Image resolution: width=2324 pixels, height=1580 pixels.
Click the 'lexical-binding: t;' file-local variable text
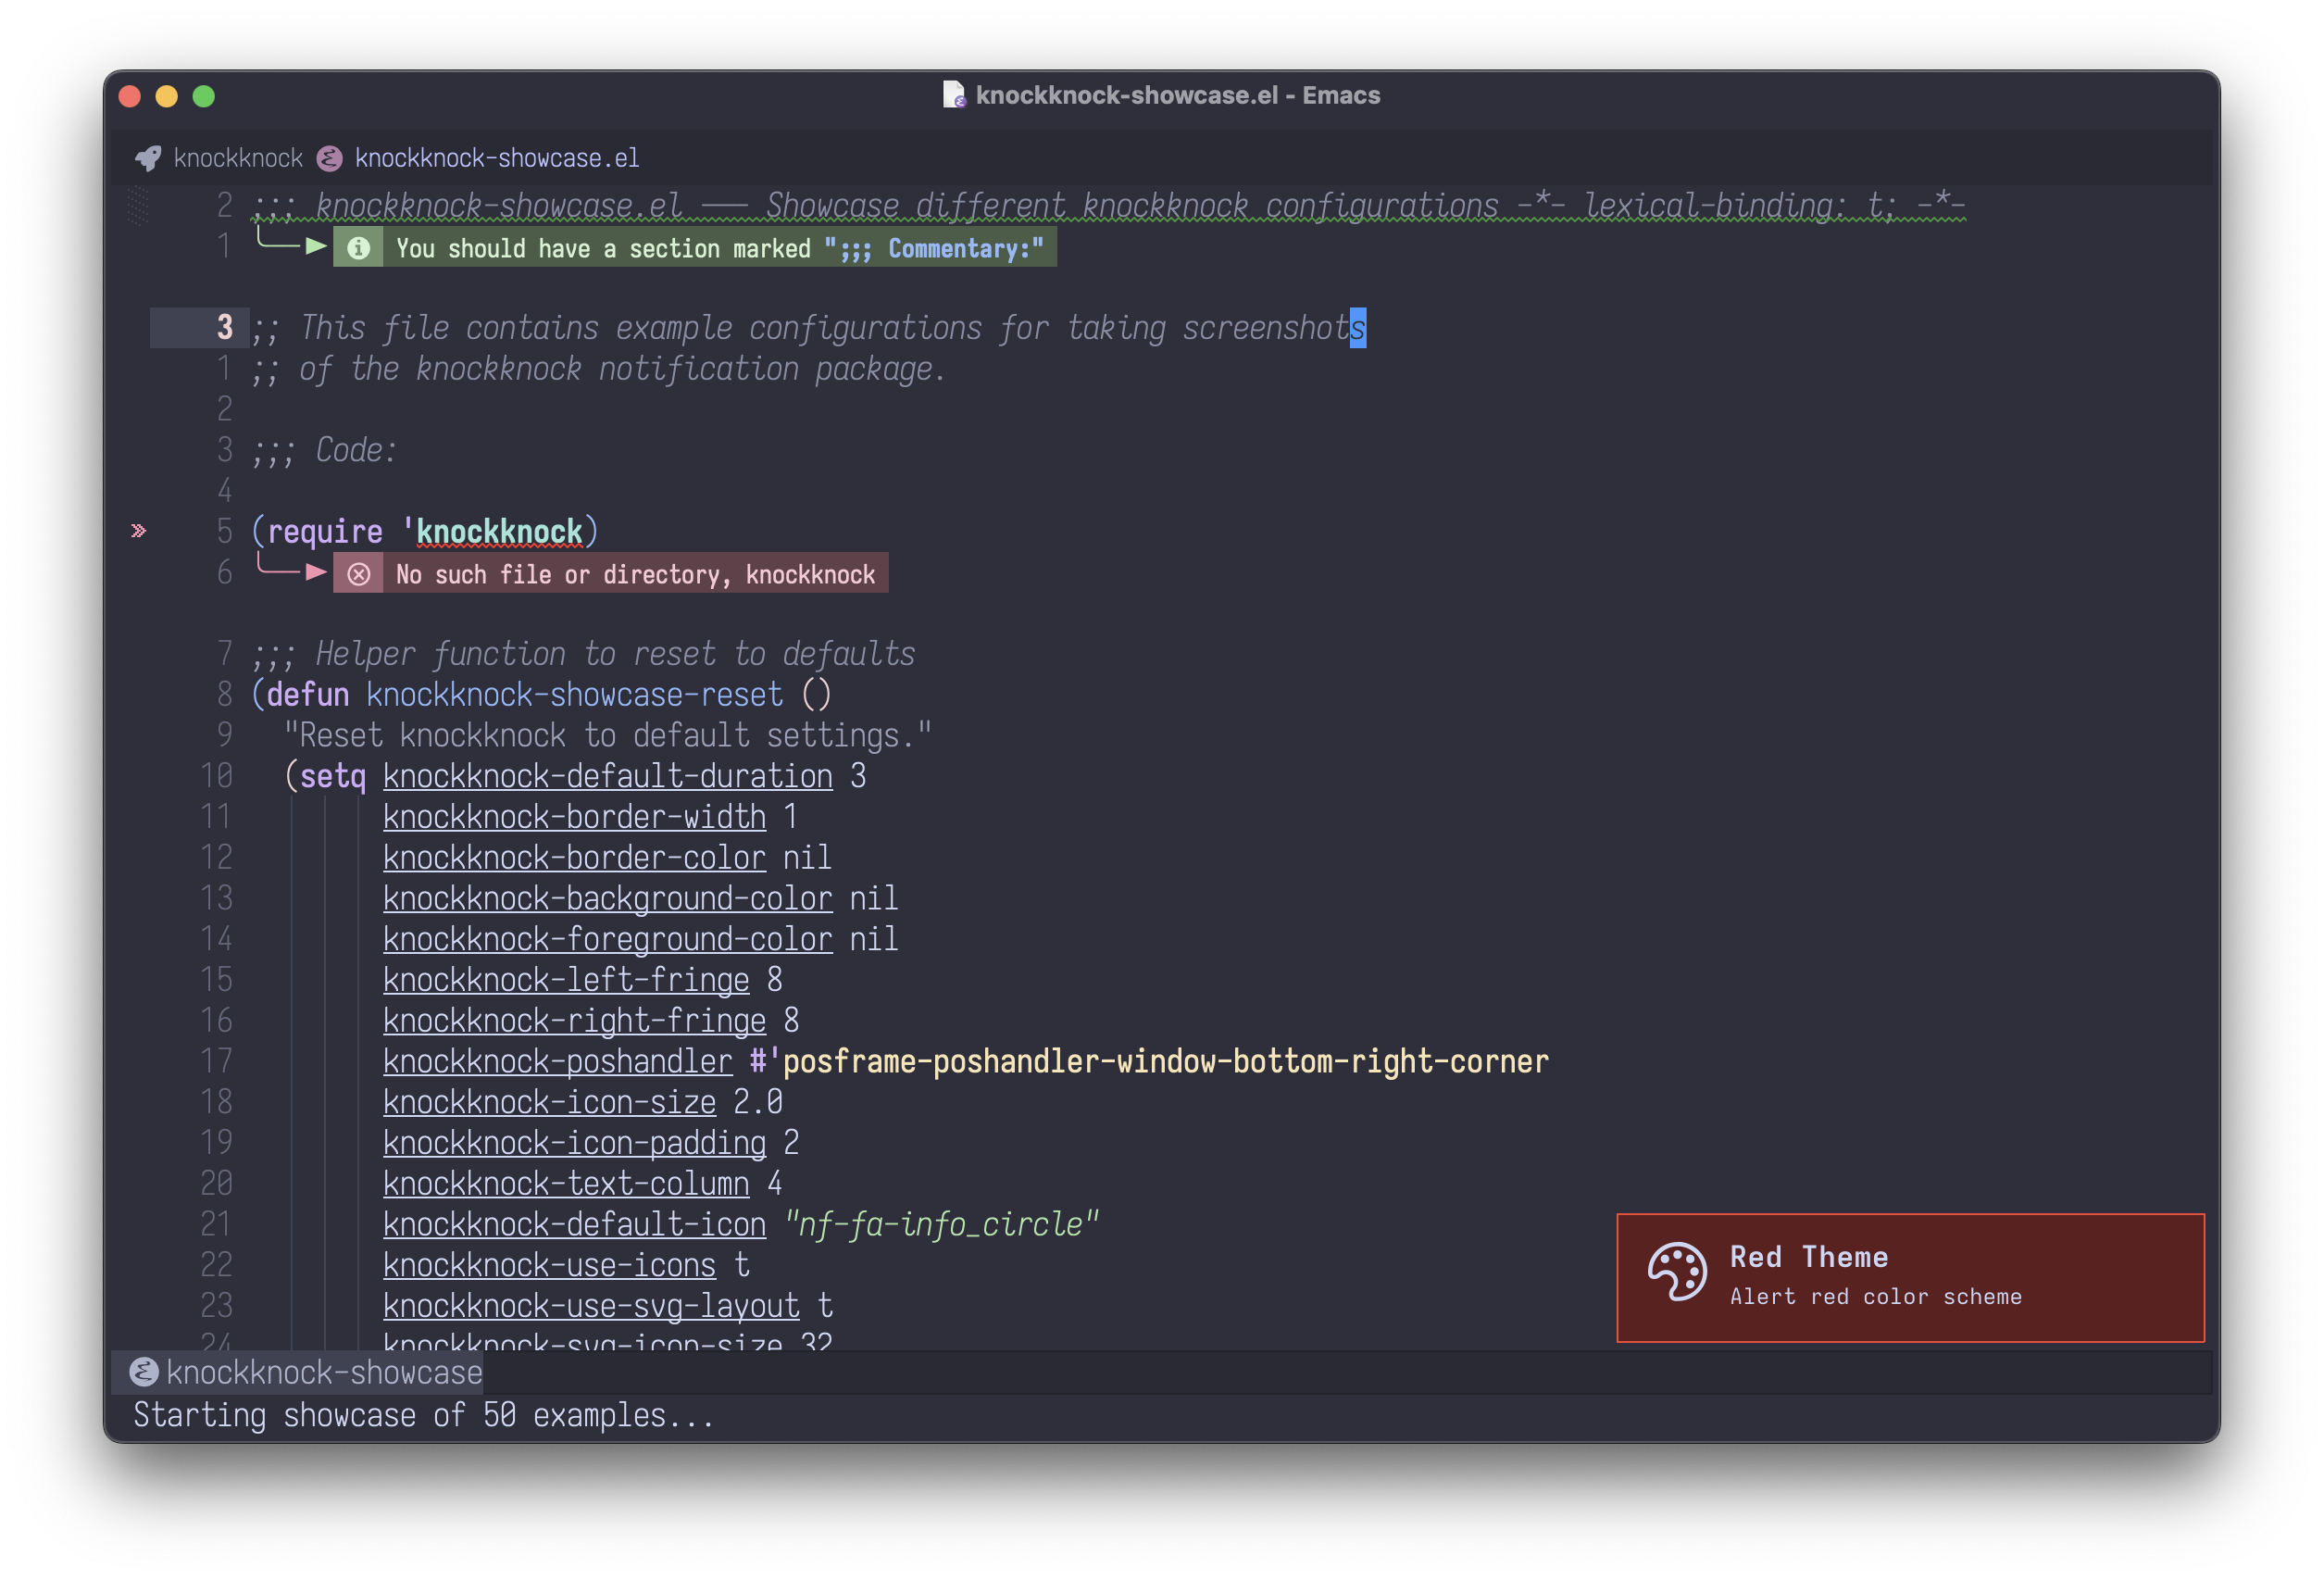click(1740, 206)
